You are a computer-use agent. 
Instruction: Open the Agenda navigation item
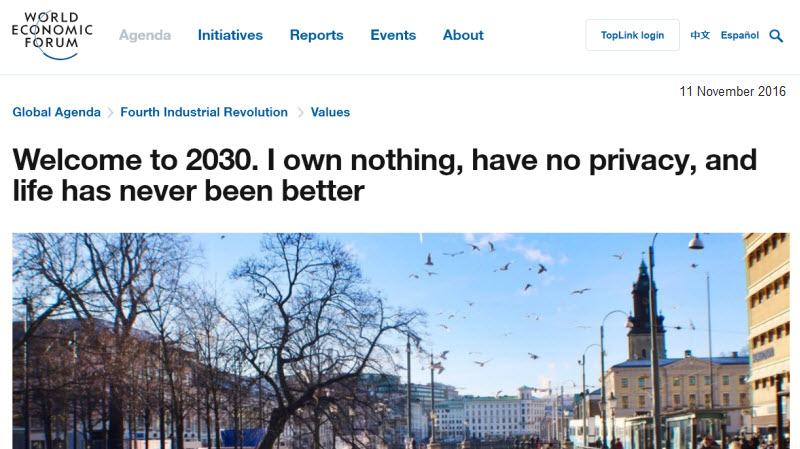coord(145,35)
